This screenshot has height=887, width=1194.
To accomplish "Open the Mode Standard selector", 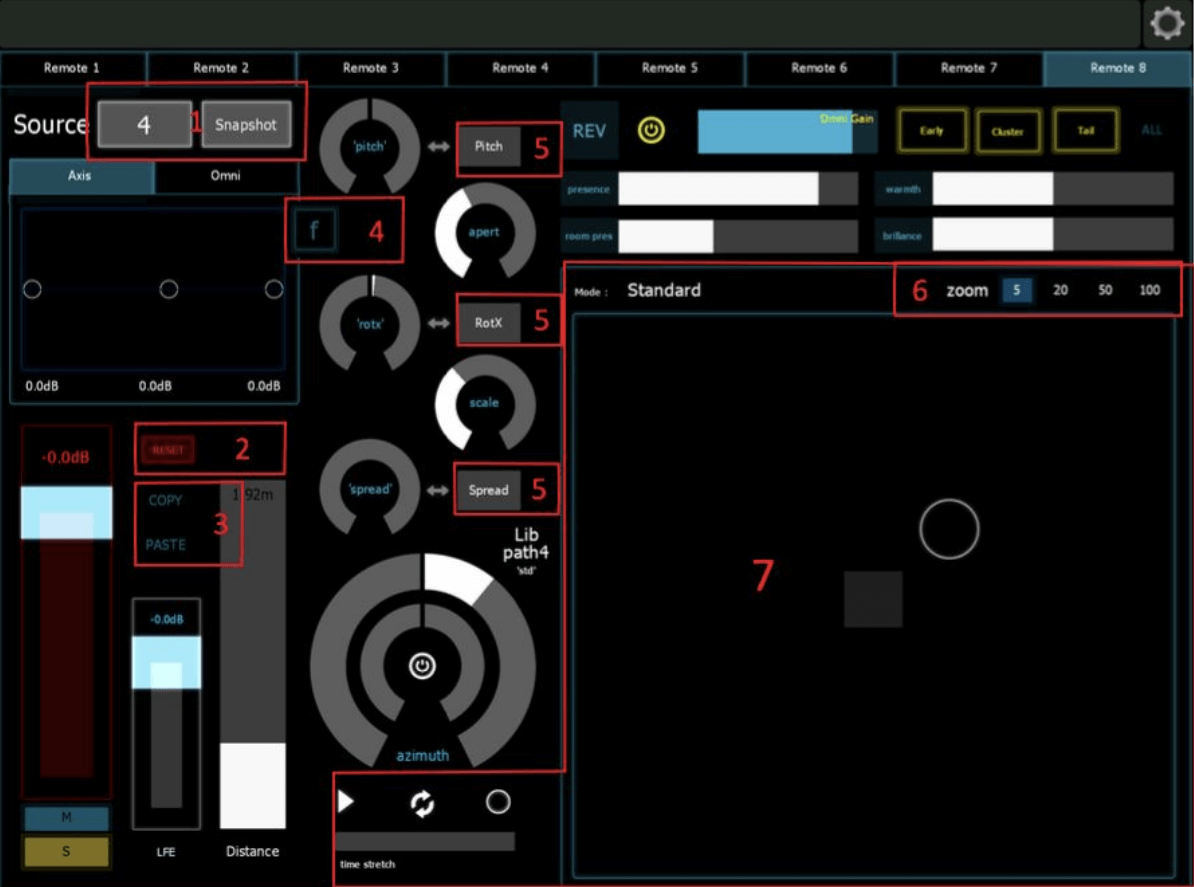I will coord(663,291).
